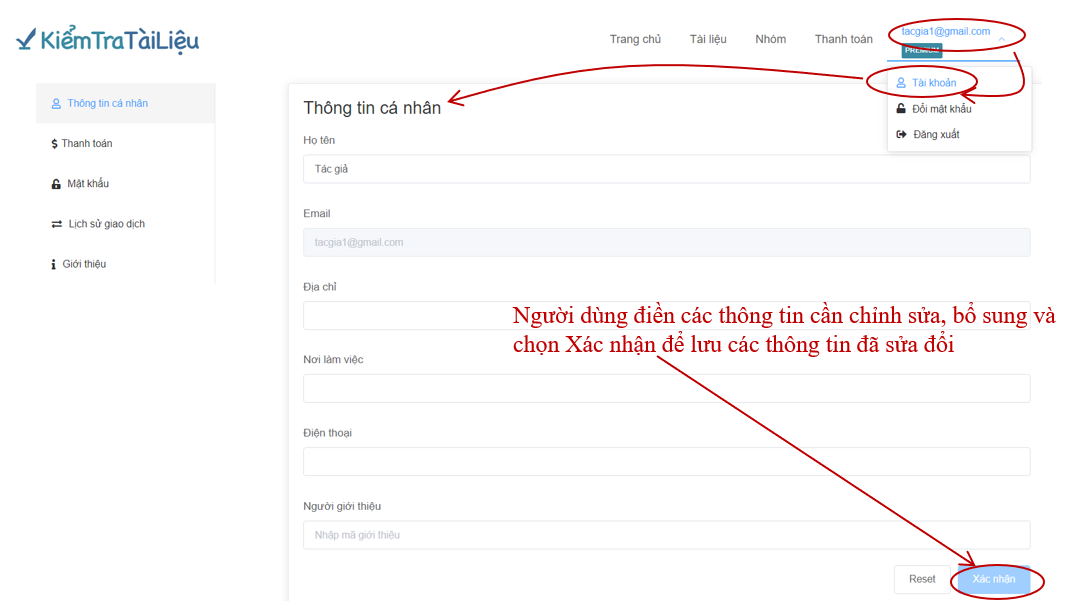Click the KiểmTraTàiLiệu logo
Screen dimensions: 1065x604
tap(107, 40)
